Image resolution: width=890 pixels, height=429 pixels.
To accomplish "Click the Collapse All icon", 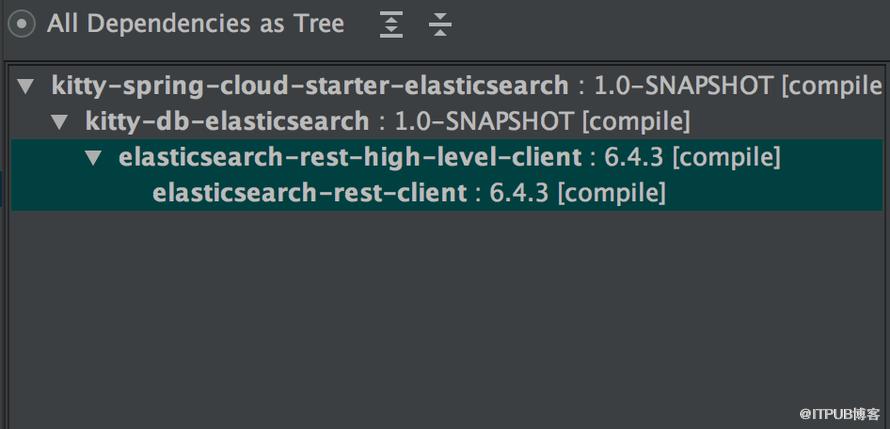I will tap(440, 24).
